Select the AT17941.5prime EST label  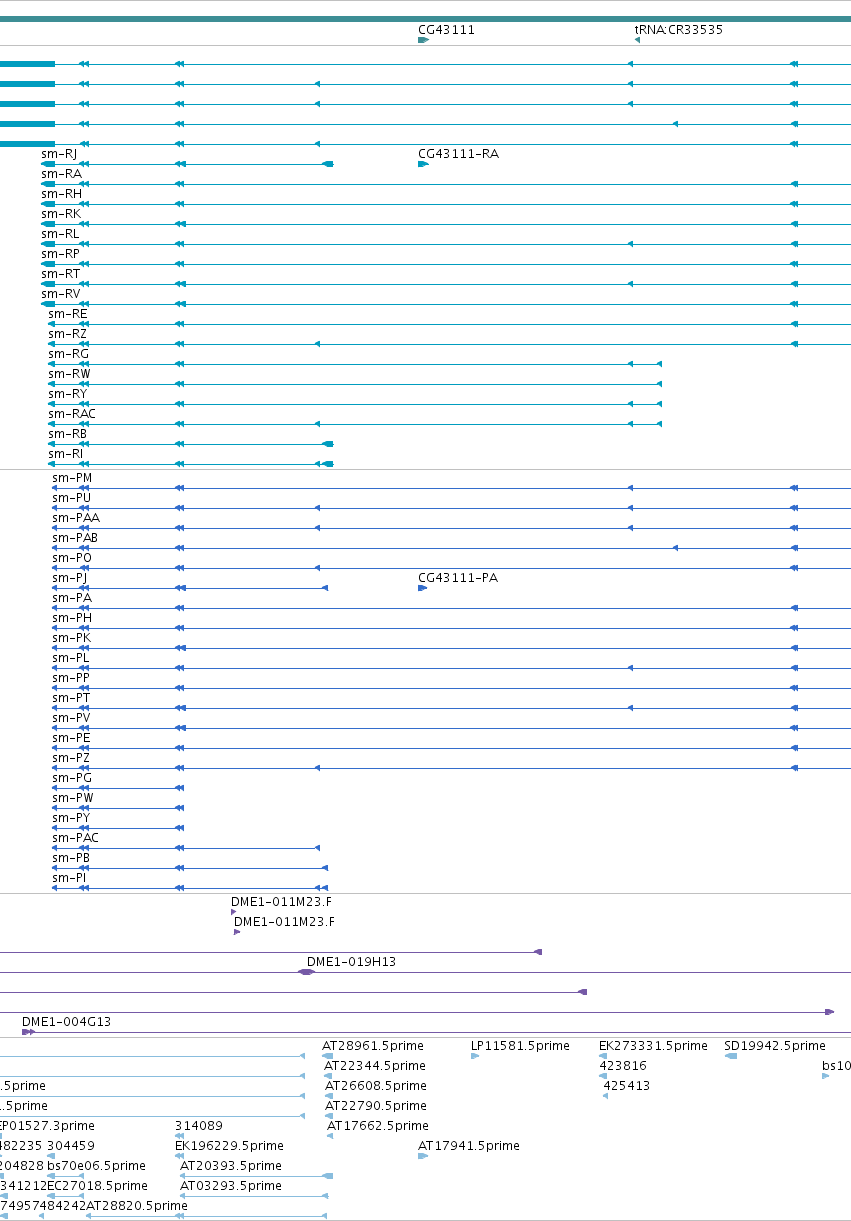tap(469, 1146)
